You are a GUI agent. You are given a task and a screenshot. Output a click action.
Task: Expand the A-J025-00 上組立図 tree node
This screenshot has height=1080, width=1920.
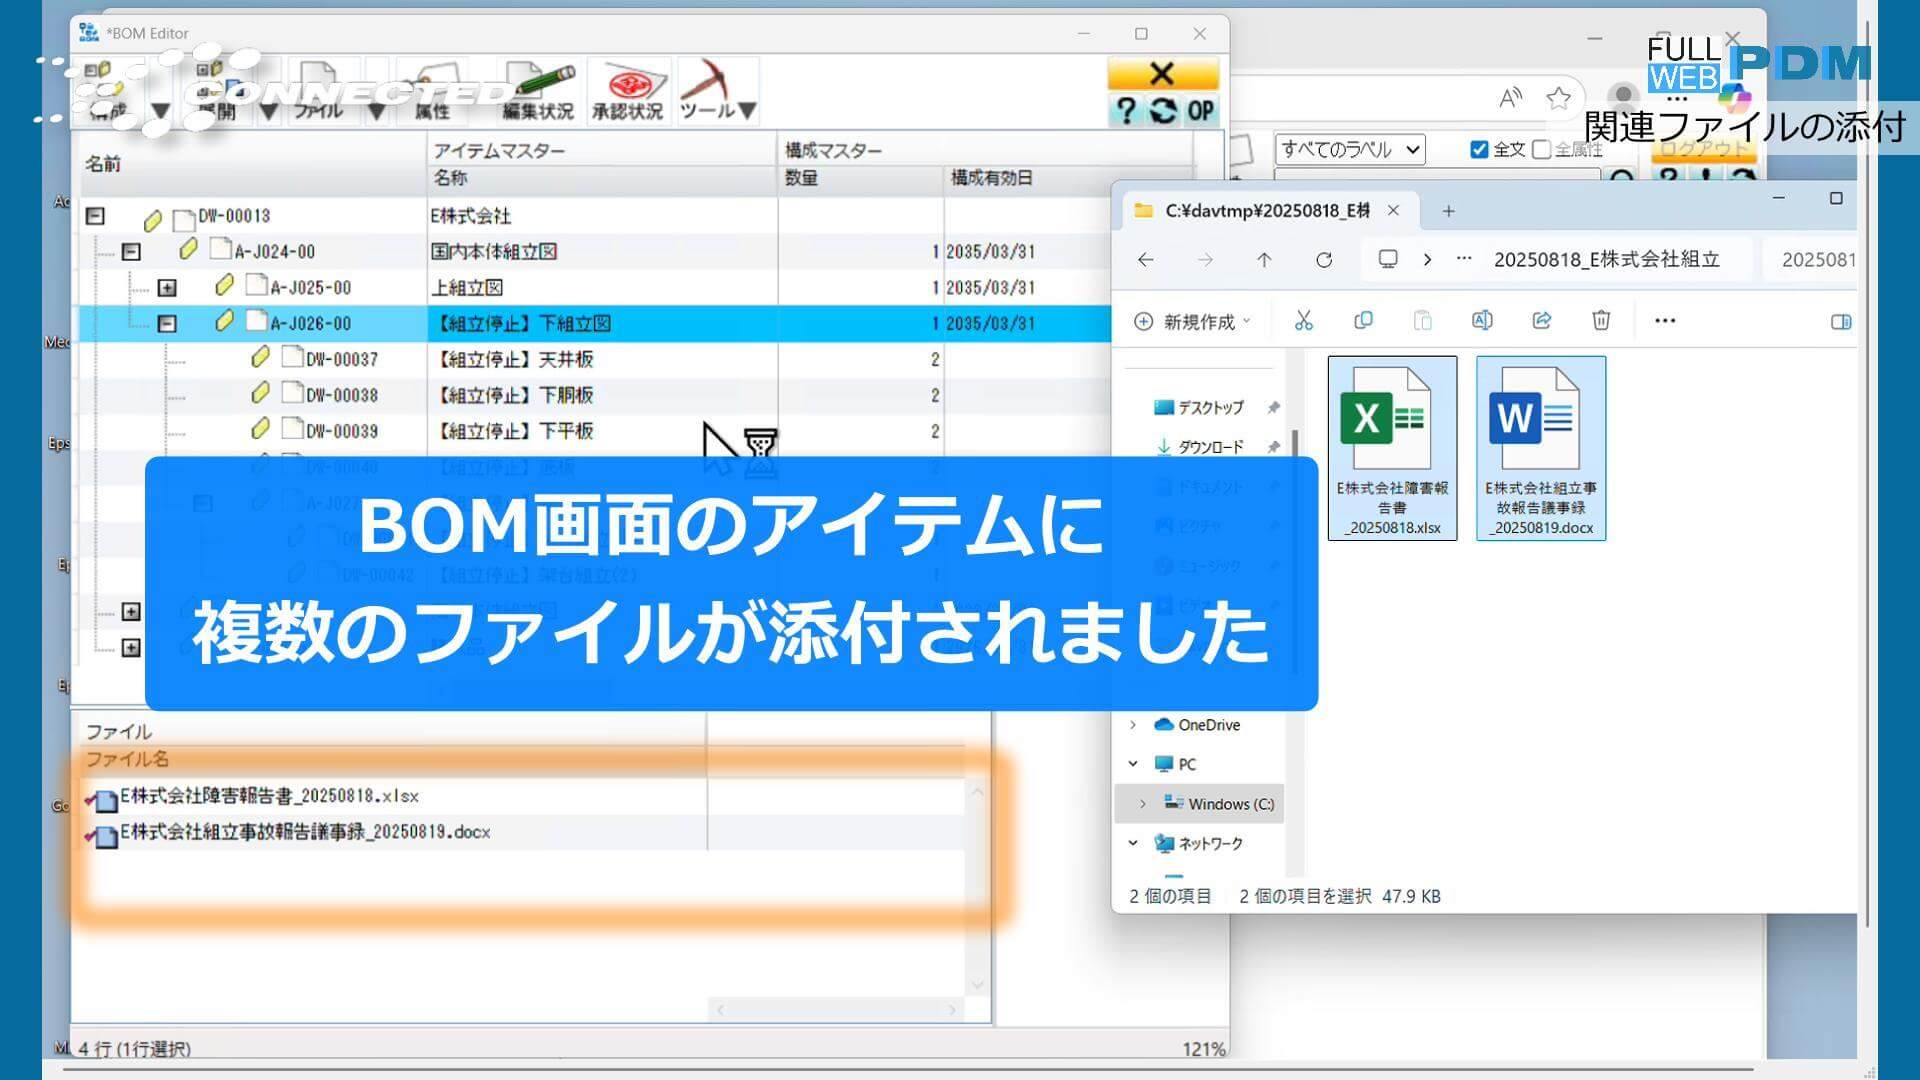(169, 287)
